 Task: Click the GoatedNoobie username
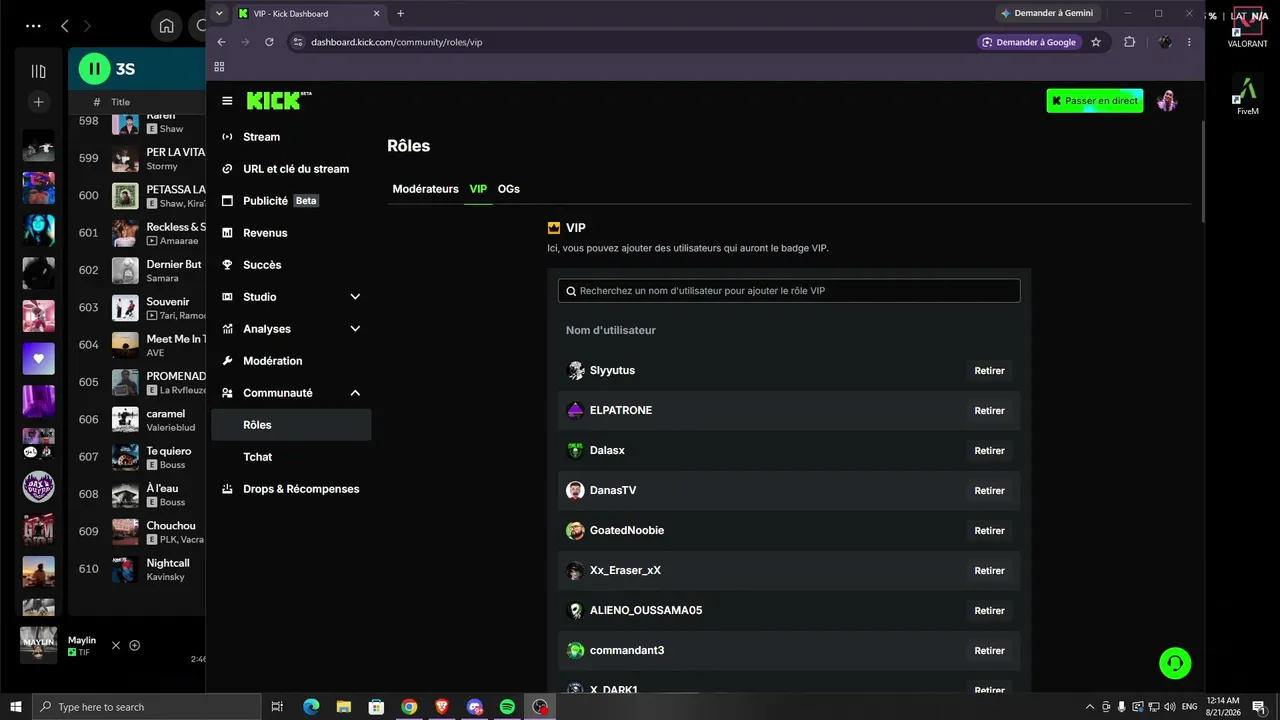[627, 531]
